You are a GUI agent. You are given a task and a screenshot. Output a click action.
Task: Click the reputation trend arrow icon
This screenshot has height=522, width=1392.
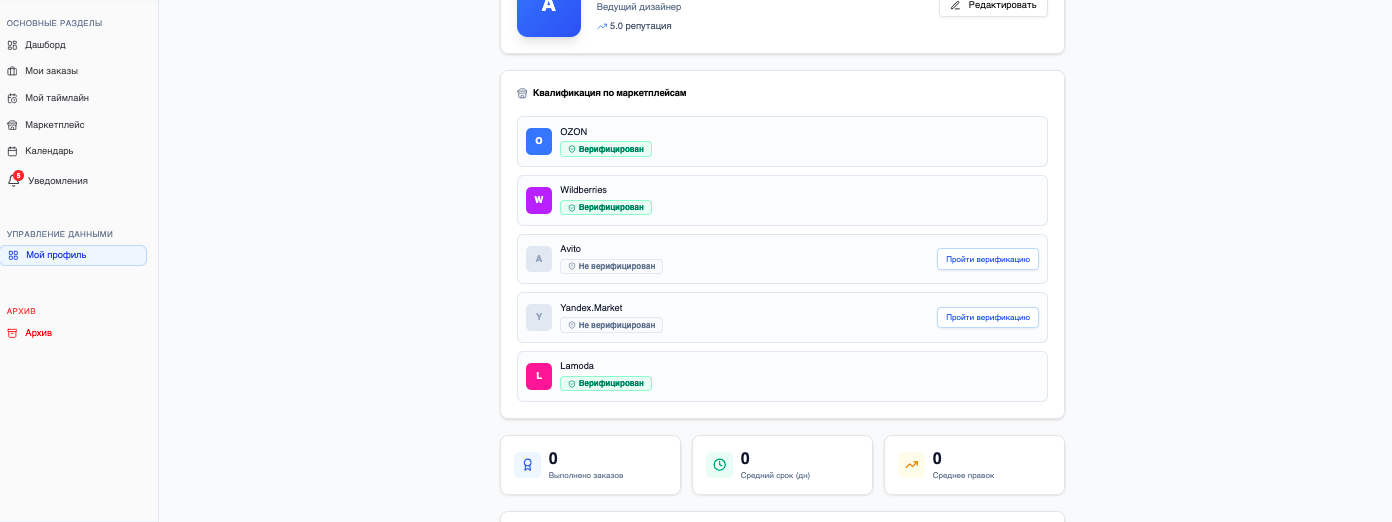click(602, 26)
